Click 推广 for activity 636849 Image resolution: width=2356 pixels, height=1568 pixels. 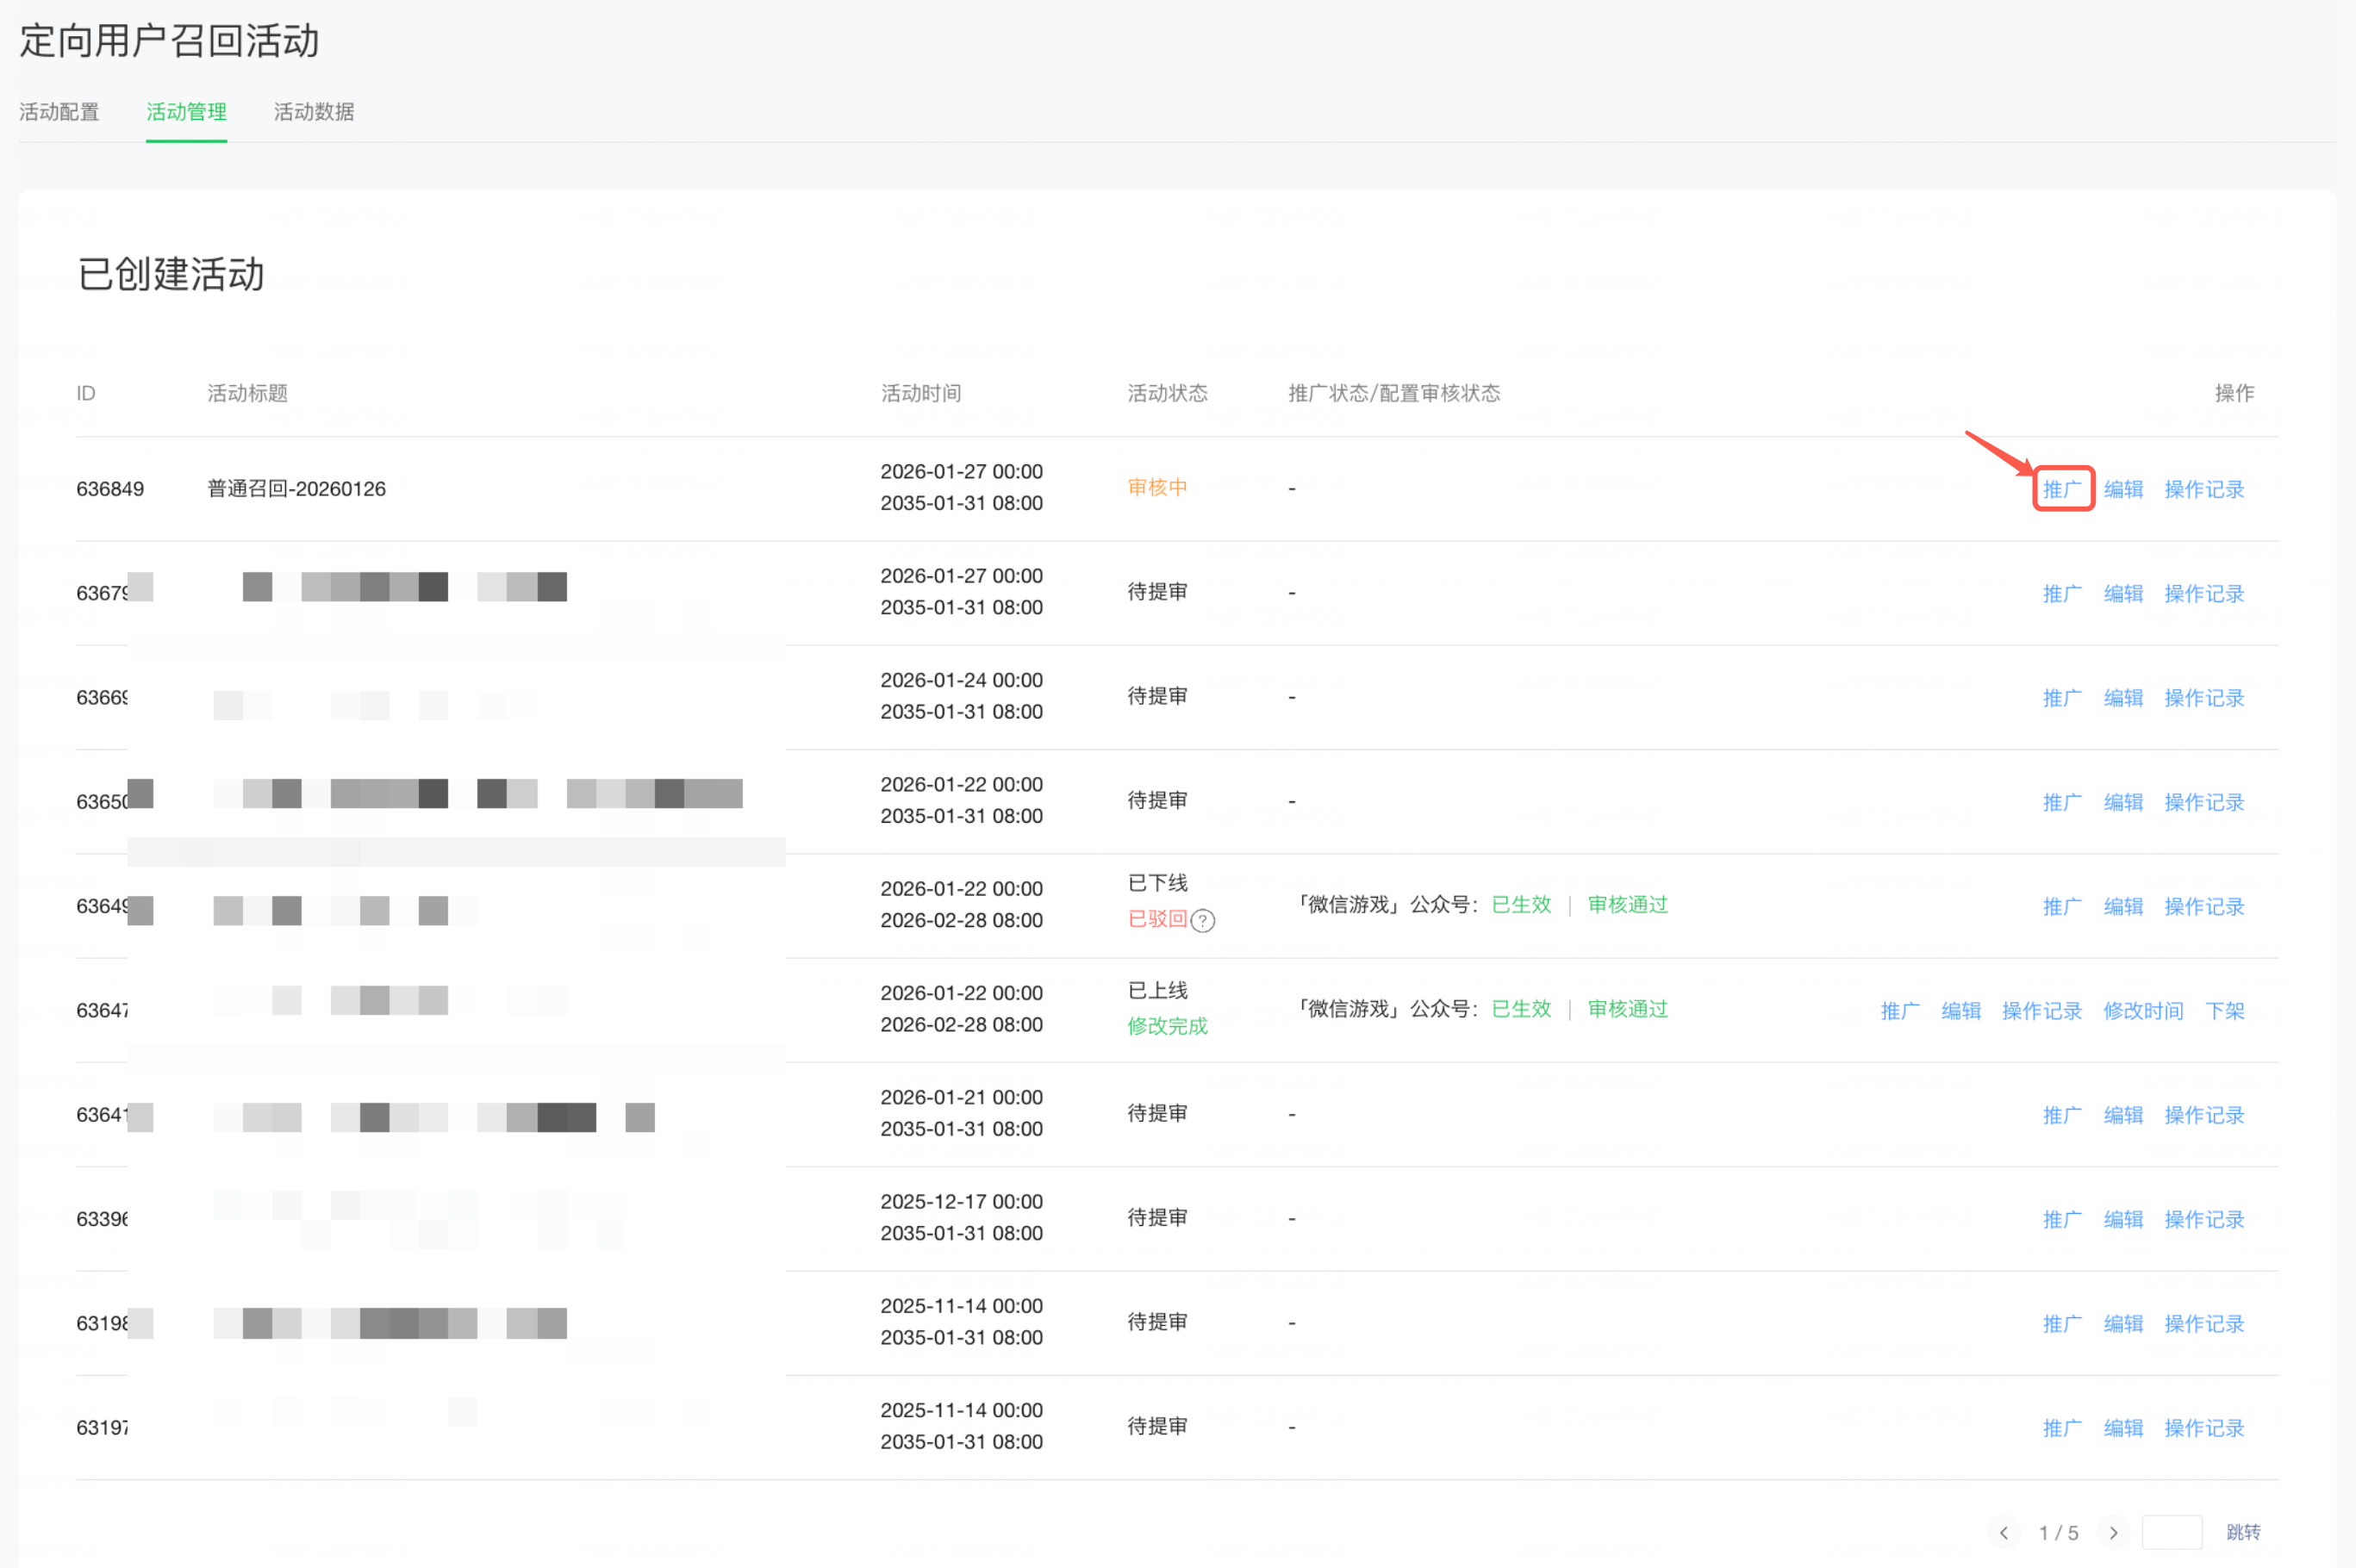click(x=2062, y=489)
